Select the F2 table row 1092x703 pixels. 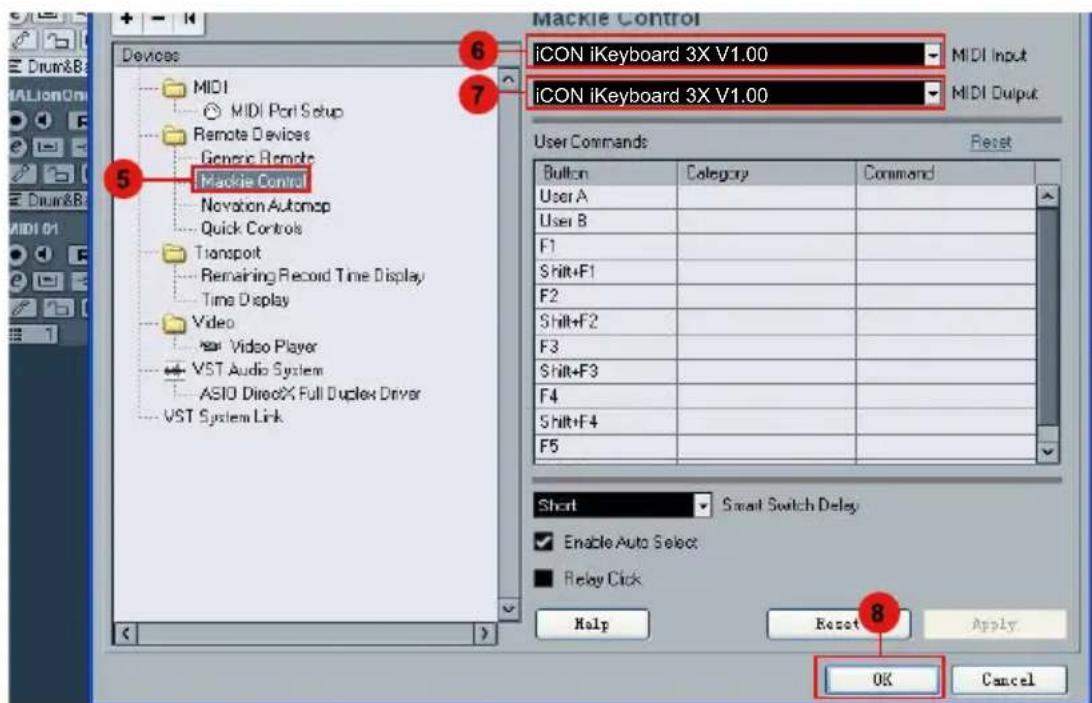coord(785,296)
